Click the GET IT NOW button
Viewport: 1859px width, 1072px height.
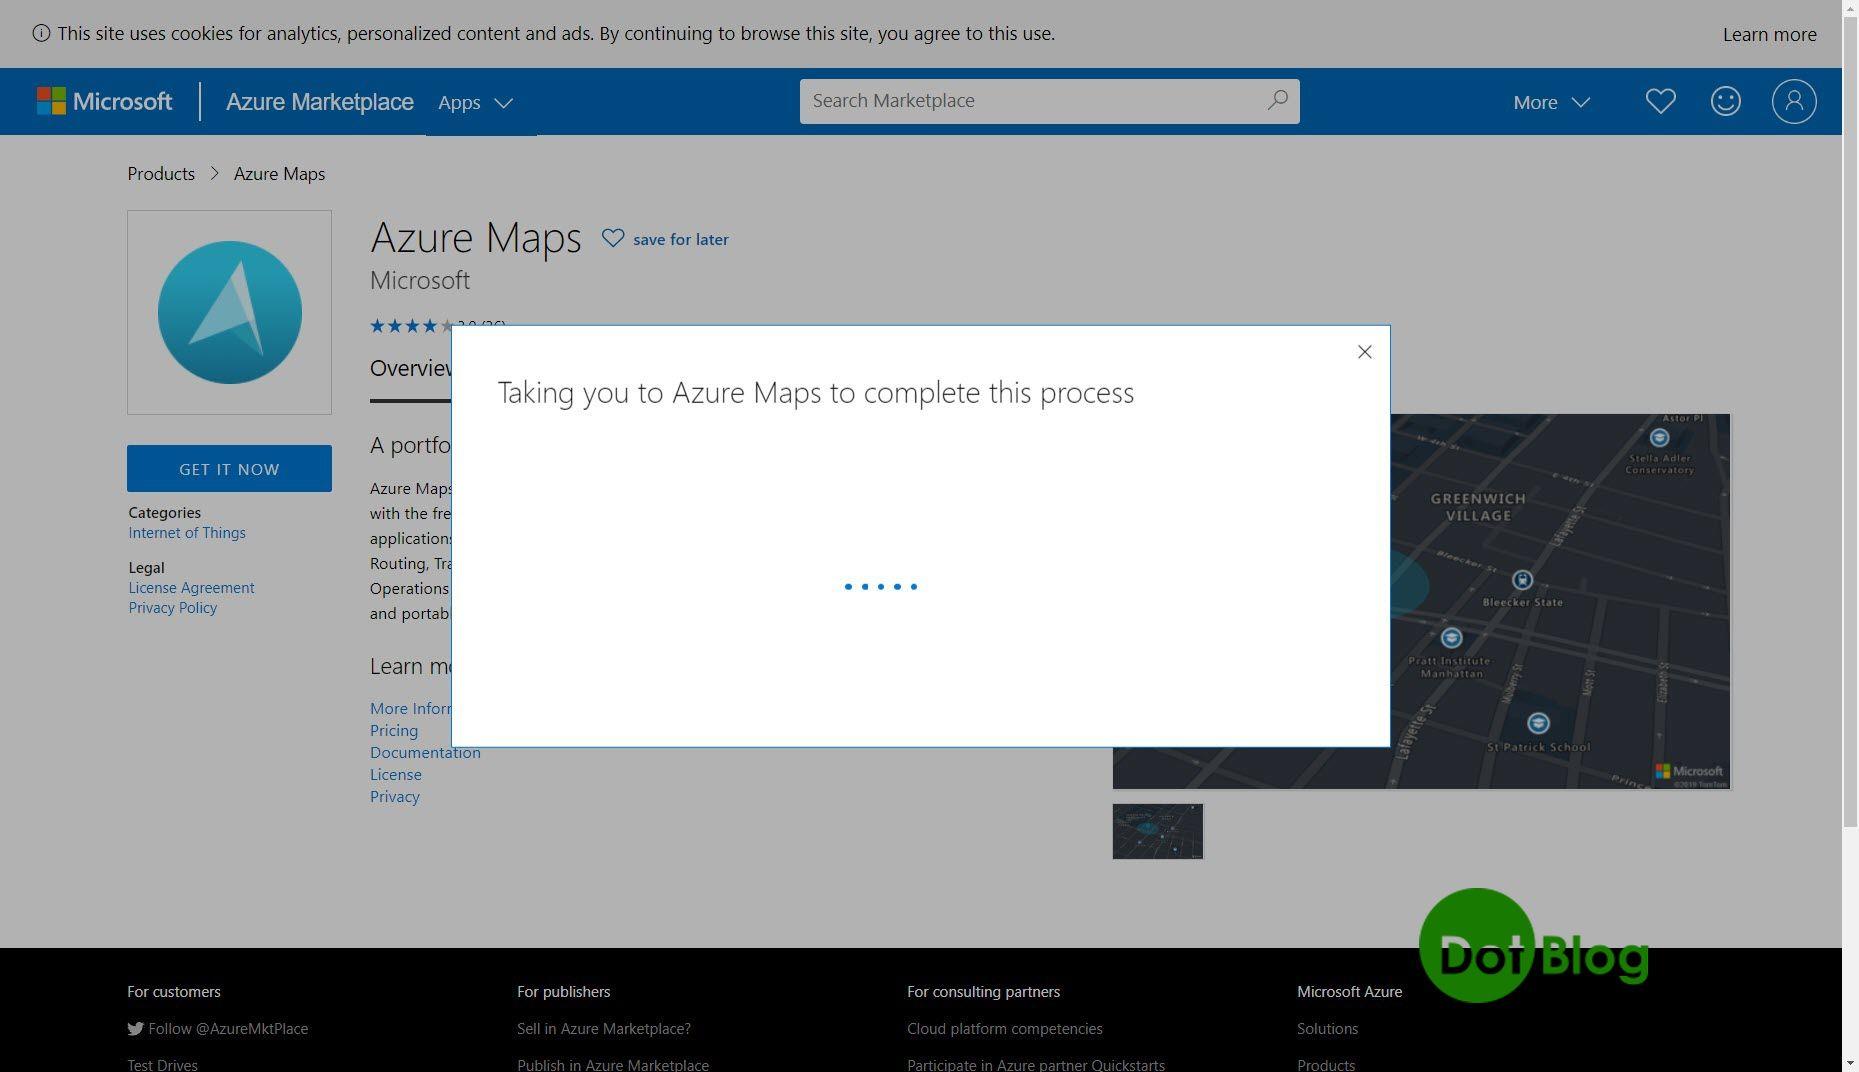[229, 468]
